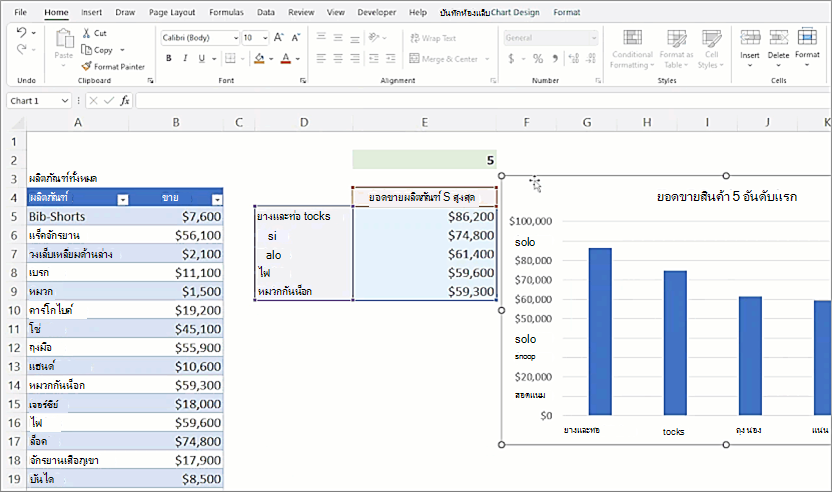832x492 pixels.
Task: Toggle Italic formatting
Action: pyautogui.click(x=185, y=58)
